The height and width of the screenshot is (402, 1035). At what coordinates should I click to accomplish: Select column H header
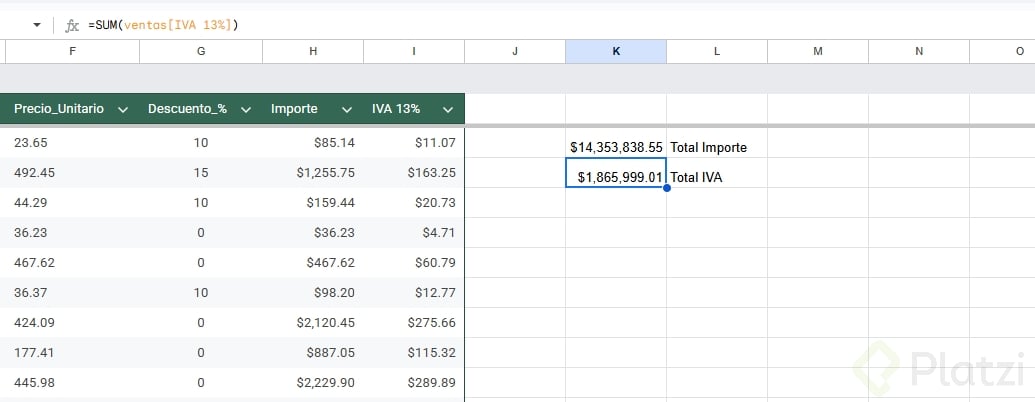(x=313, y=51)
